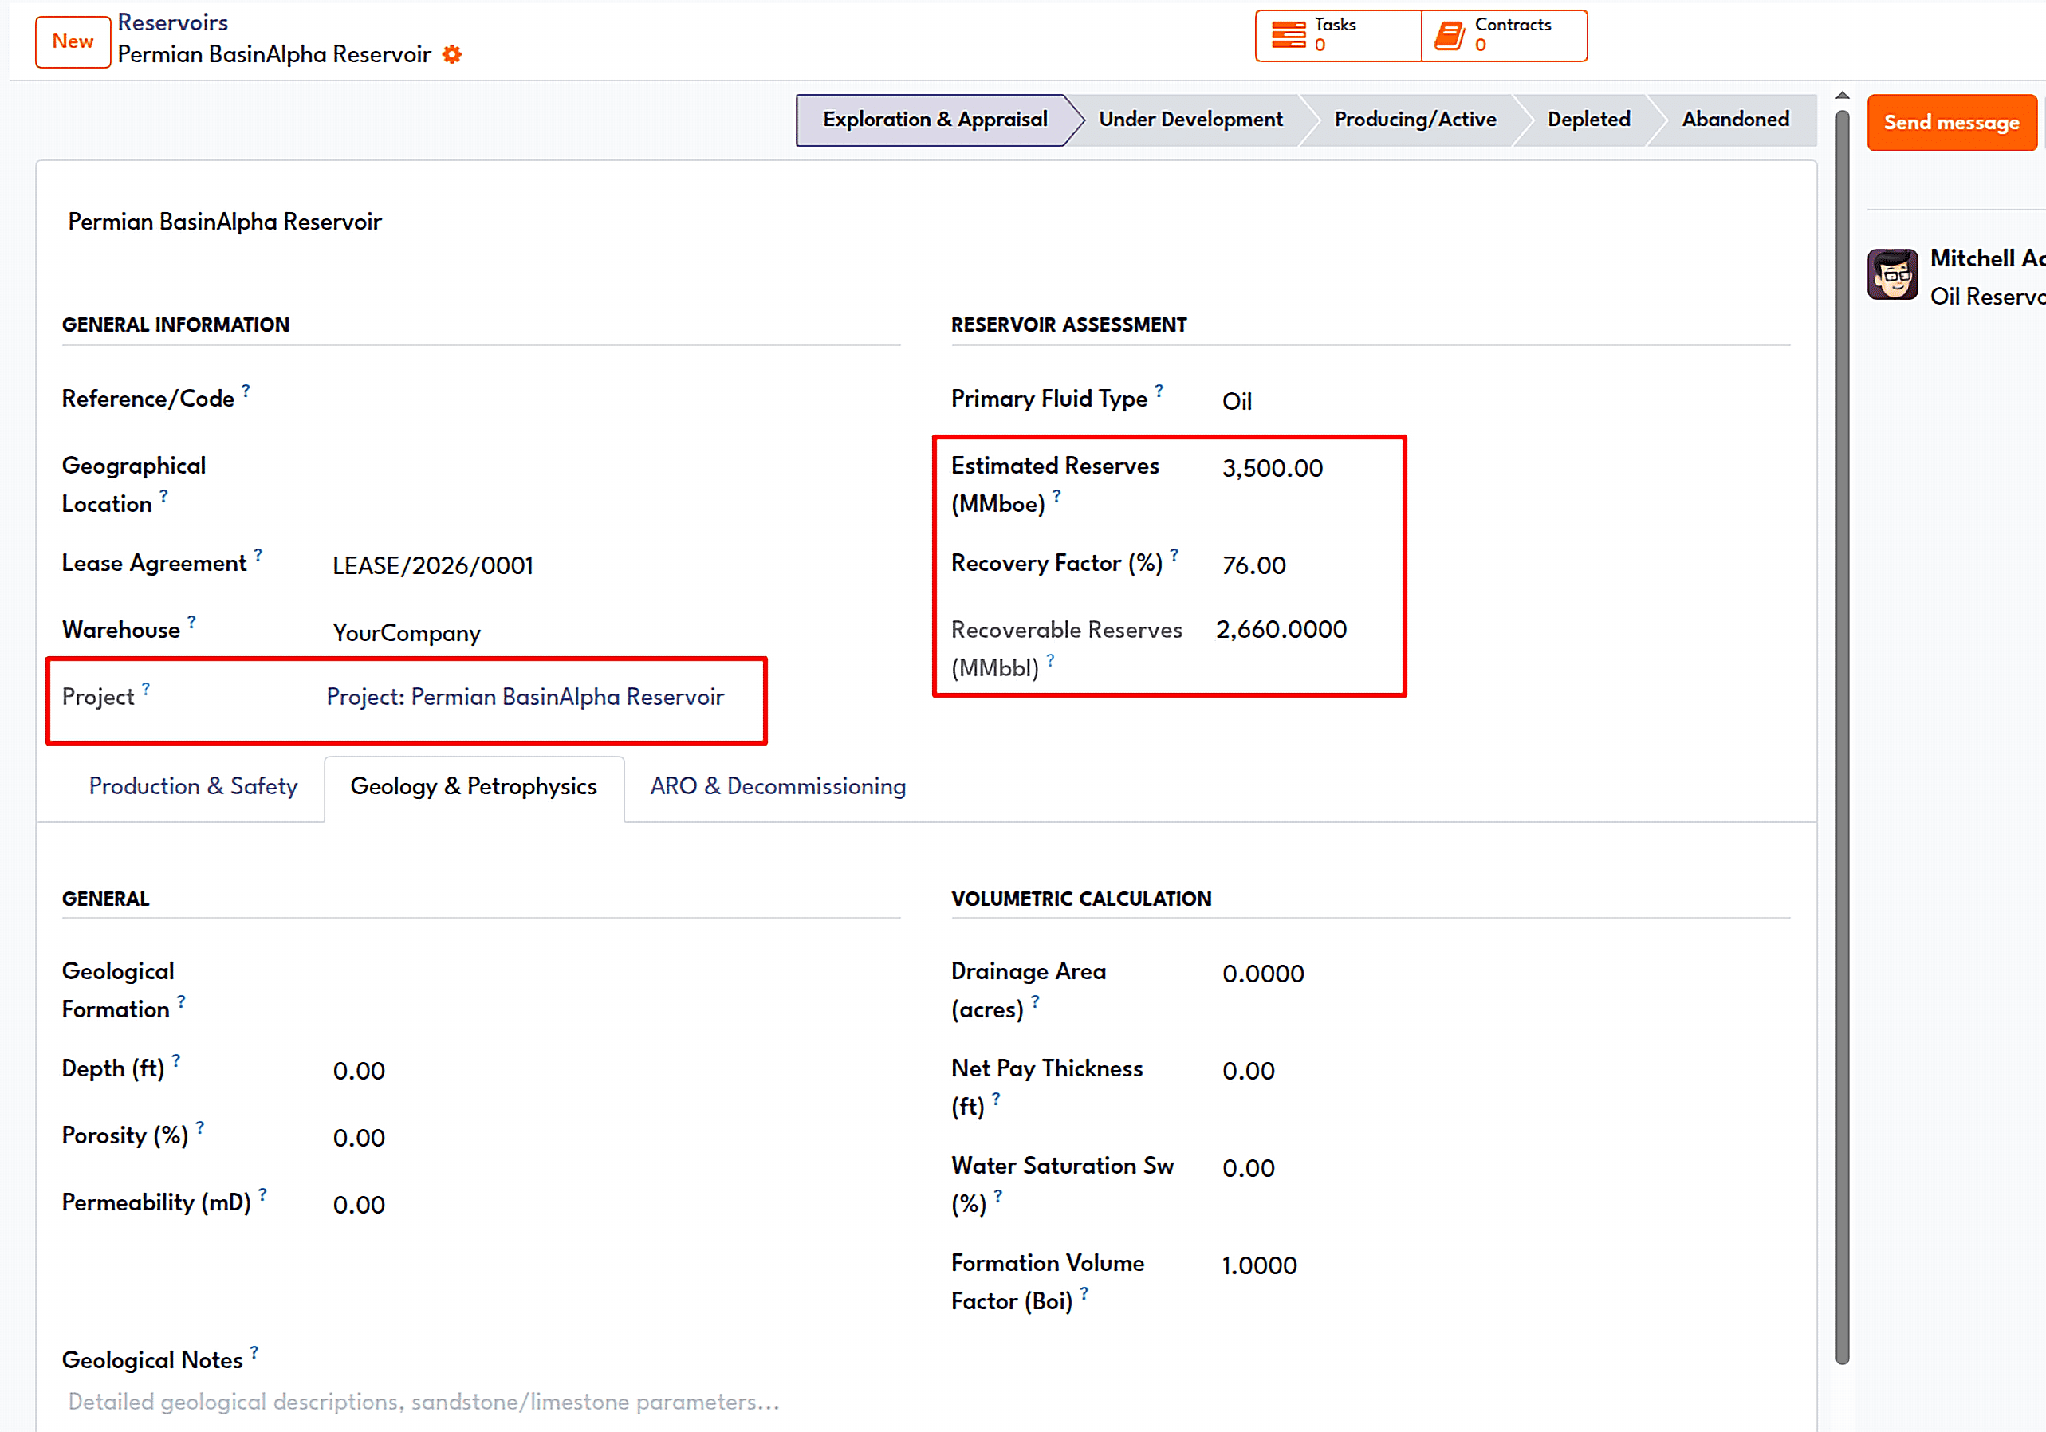The width and height of the screenshot is (2046, 1432).
Task: Click the help icon next to Depth (ft)
Action: (176, 1060)
